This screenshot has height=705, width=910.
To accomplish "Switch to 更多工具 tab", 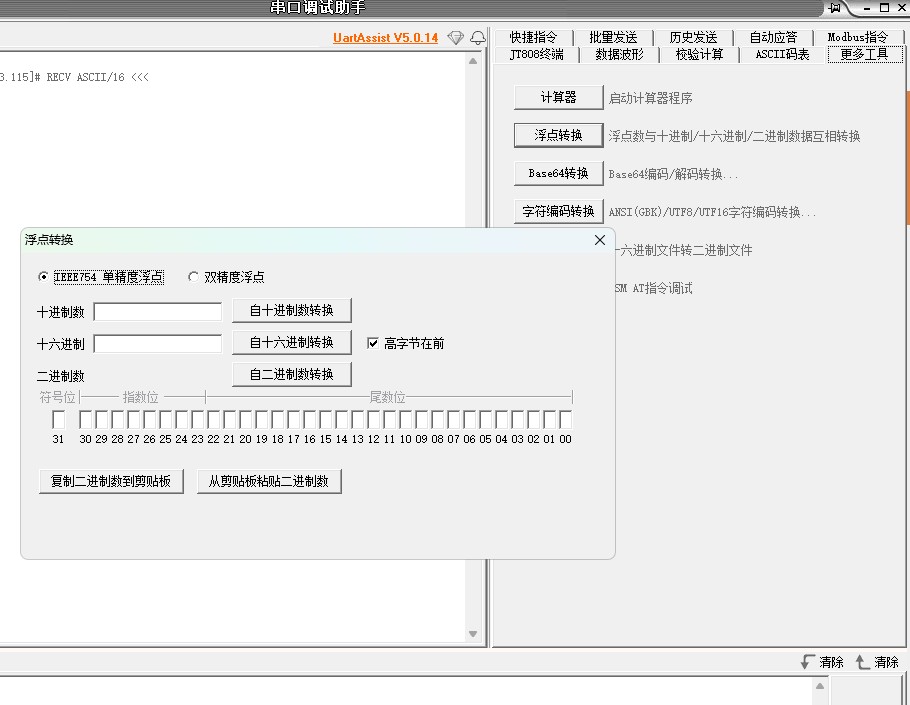I will (x=864, y=55).
